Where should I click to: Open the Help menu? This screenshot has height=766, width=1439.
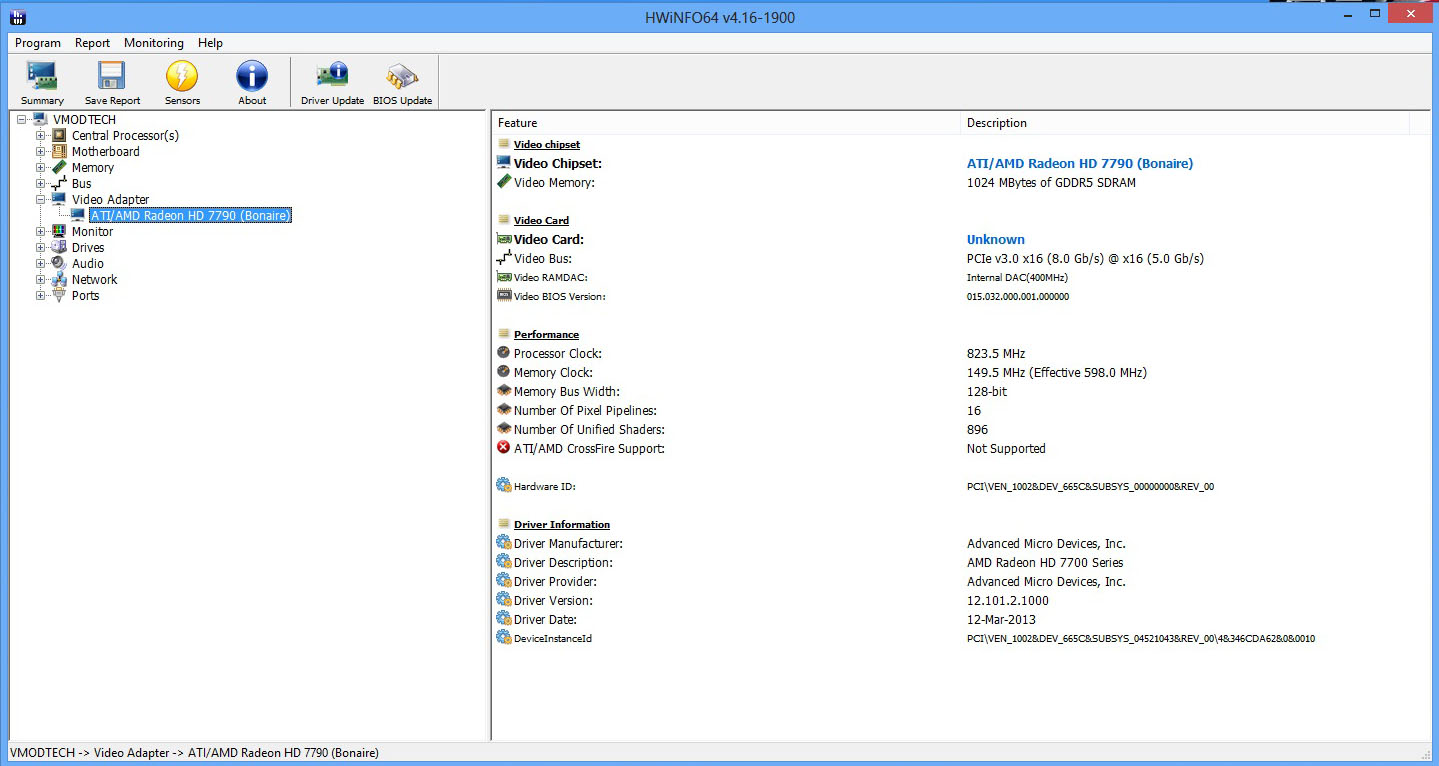[x=210, y=43]
